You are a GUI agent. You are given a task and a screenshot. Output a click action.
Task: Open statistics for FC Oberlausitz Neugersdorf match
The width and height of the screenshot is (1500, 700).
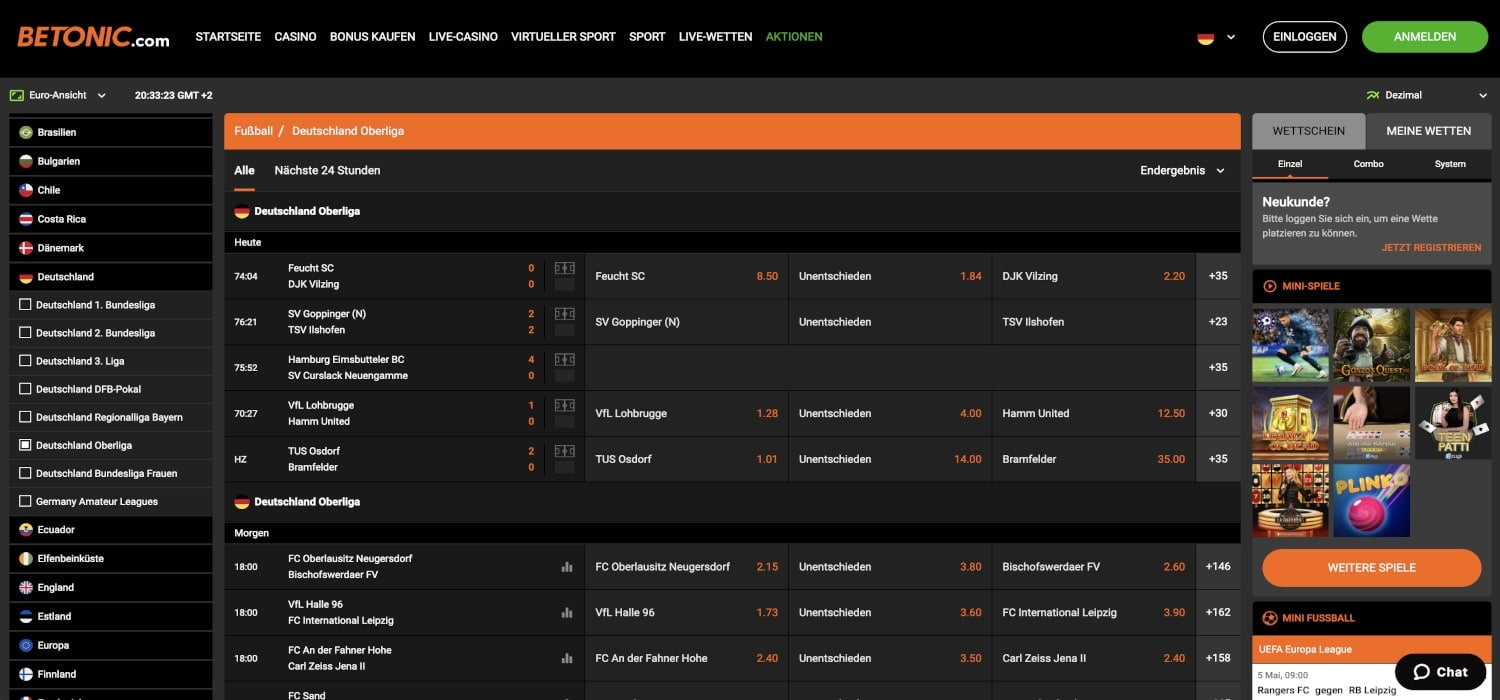point(567,567)
